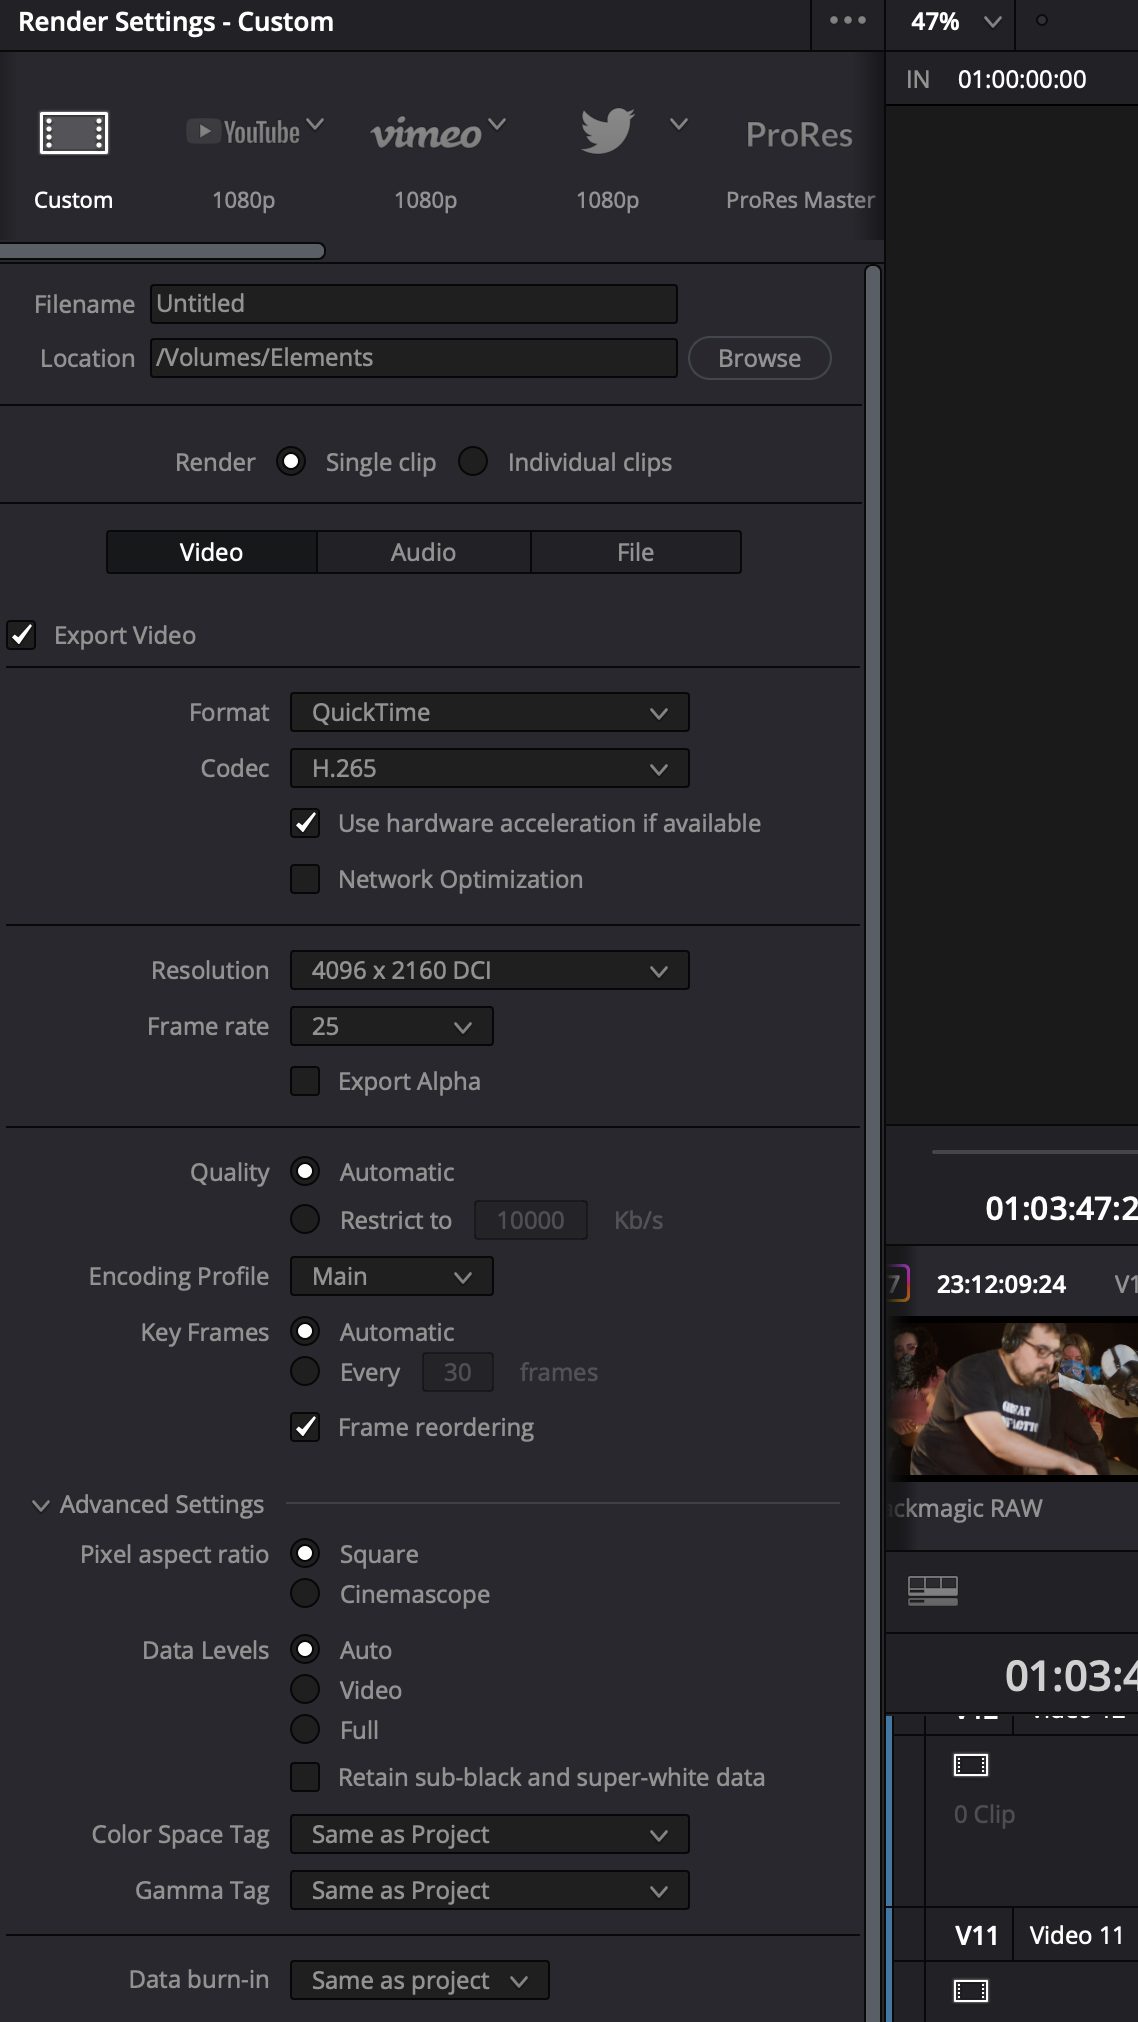Click the viewer scrubber bar above timecode
This screenshot has width=1138, height=2022.
[x=1035, y=1152]
